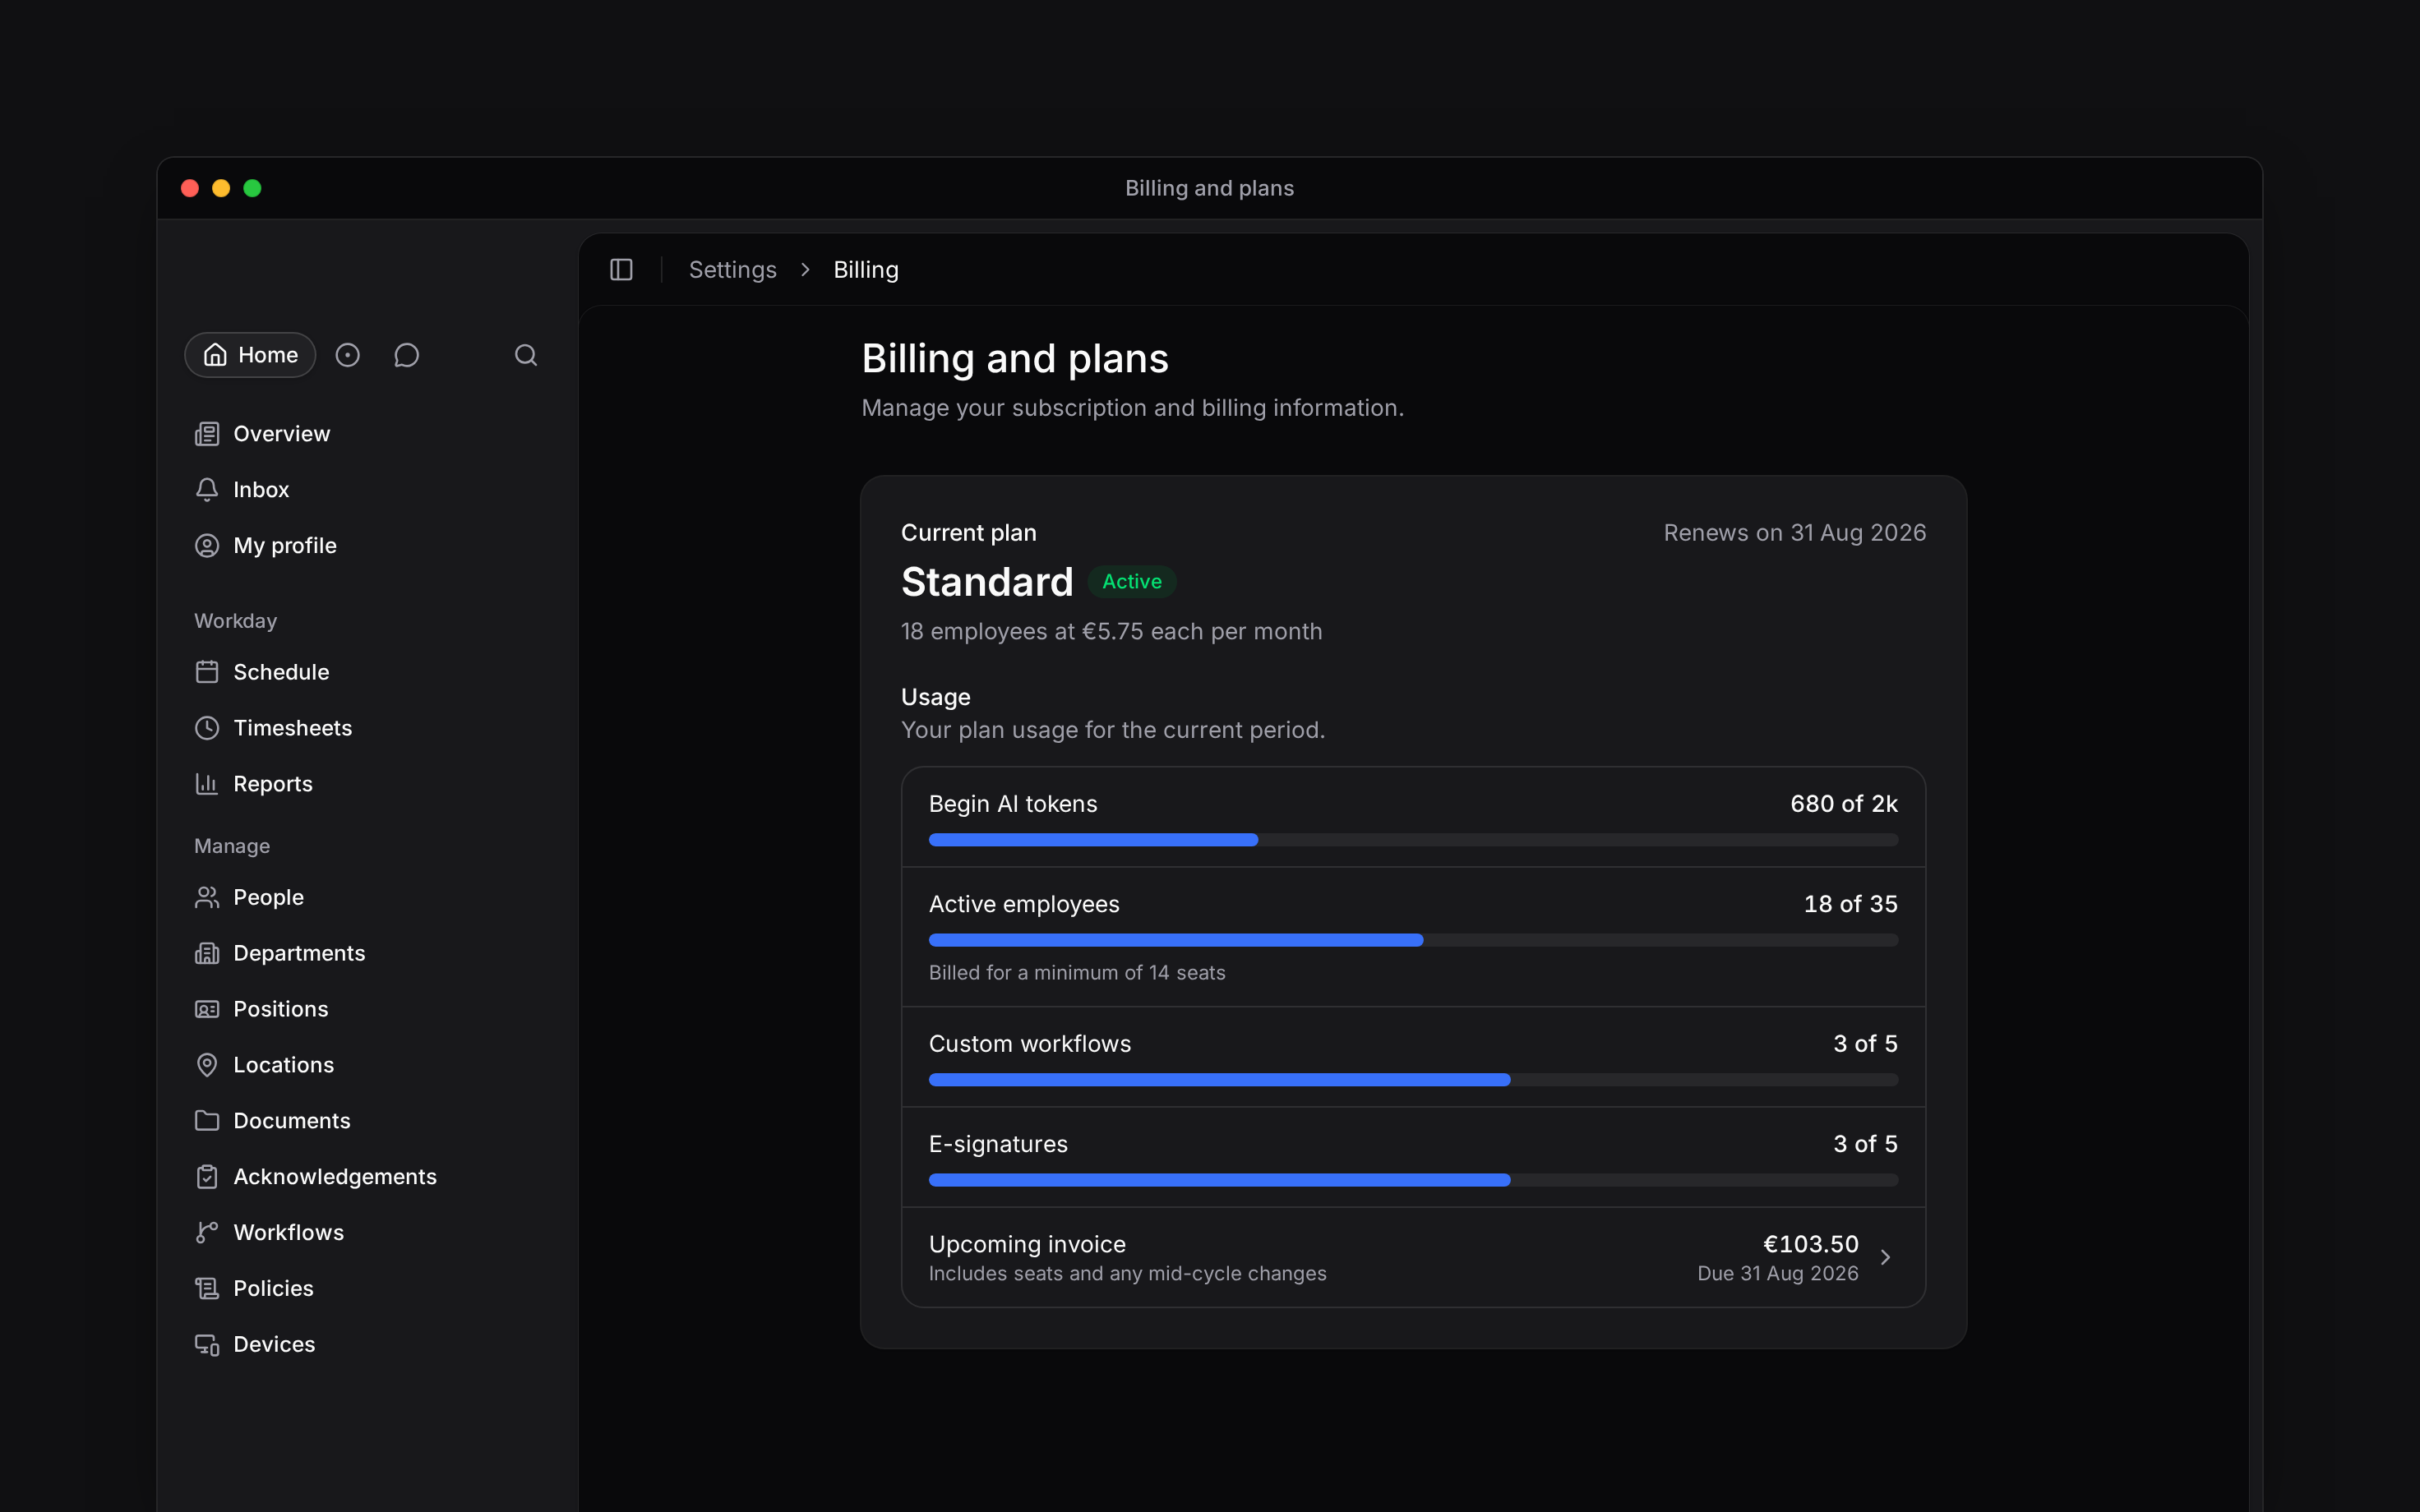Image resolution: width=2420 pixels, height=1512 pixels.
Task: Click "Billed for a minimum of 14 seats"
Action: 1077,972
